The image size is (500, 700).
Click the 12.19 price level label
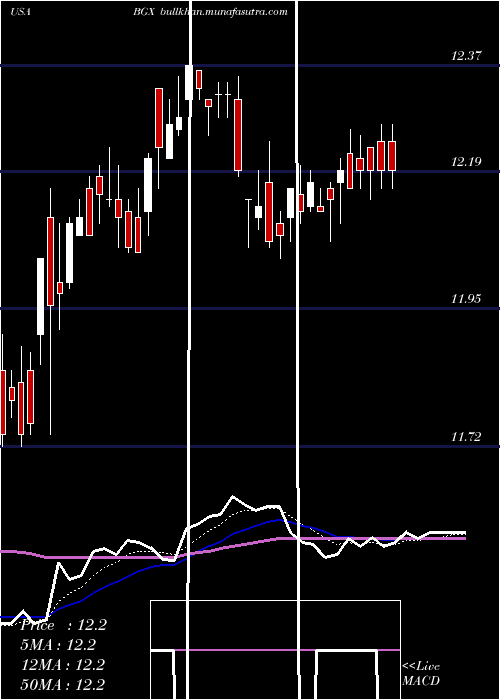[466, 162]
